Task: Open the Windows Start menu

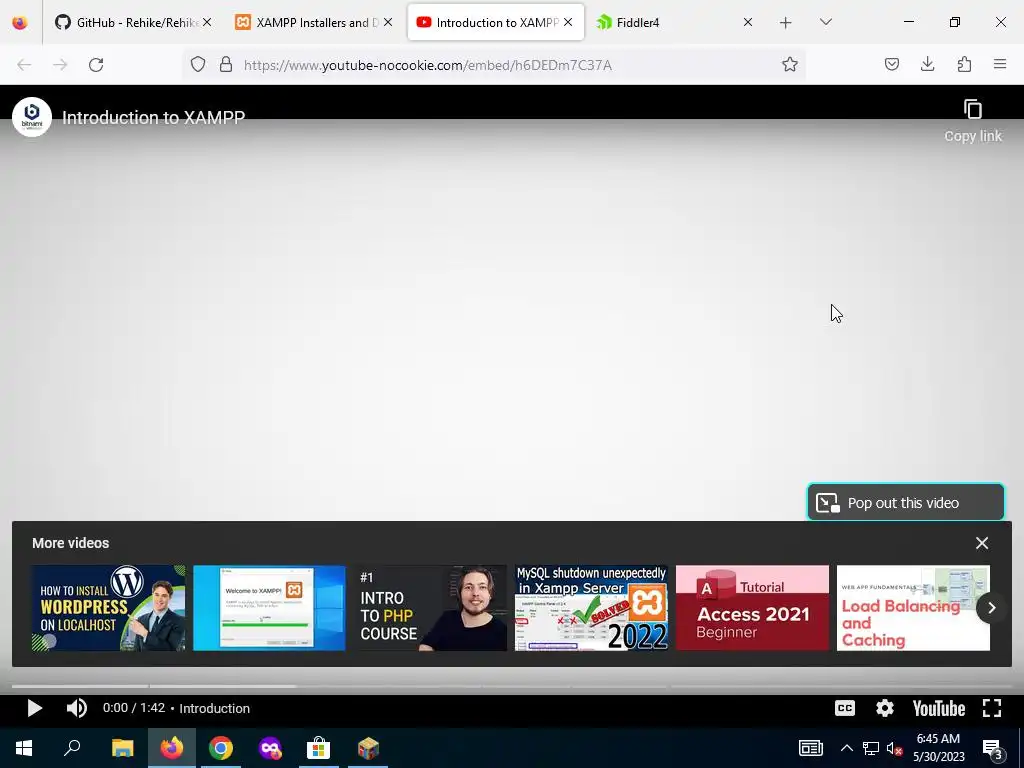Action: click(x=24, y=748)
